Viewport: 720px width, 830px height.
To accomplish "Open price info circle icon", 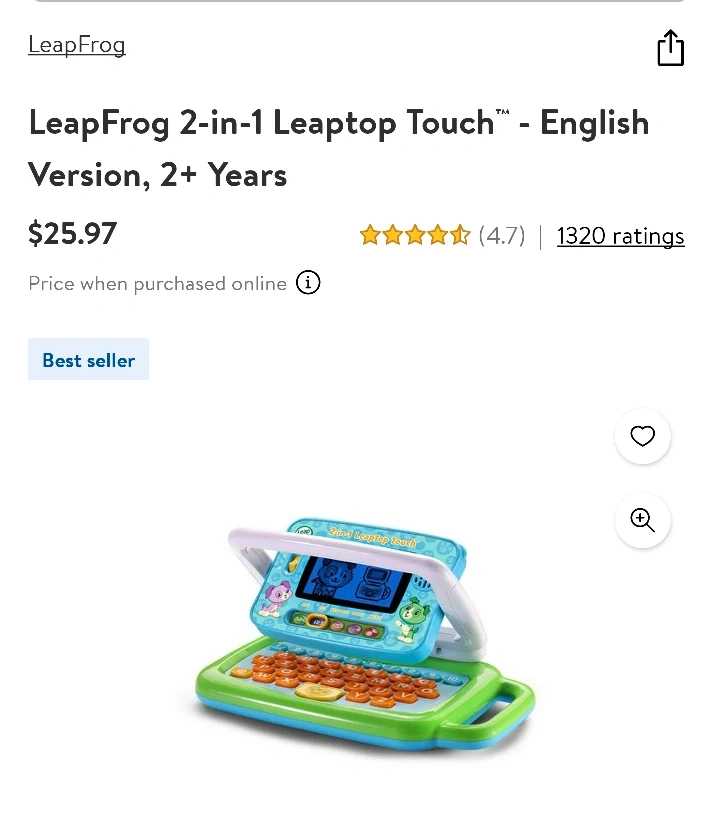I will [x=308, y=283].
